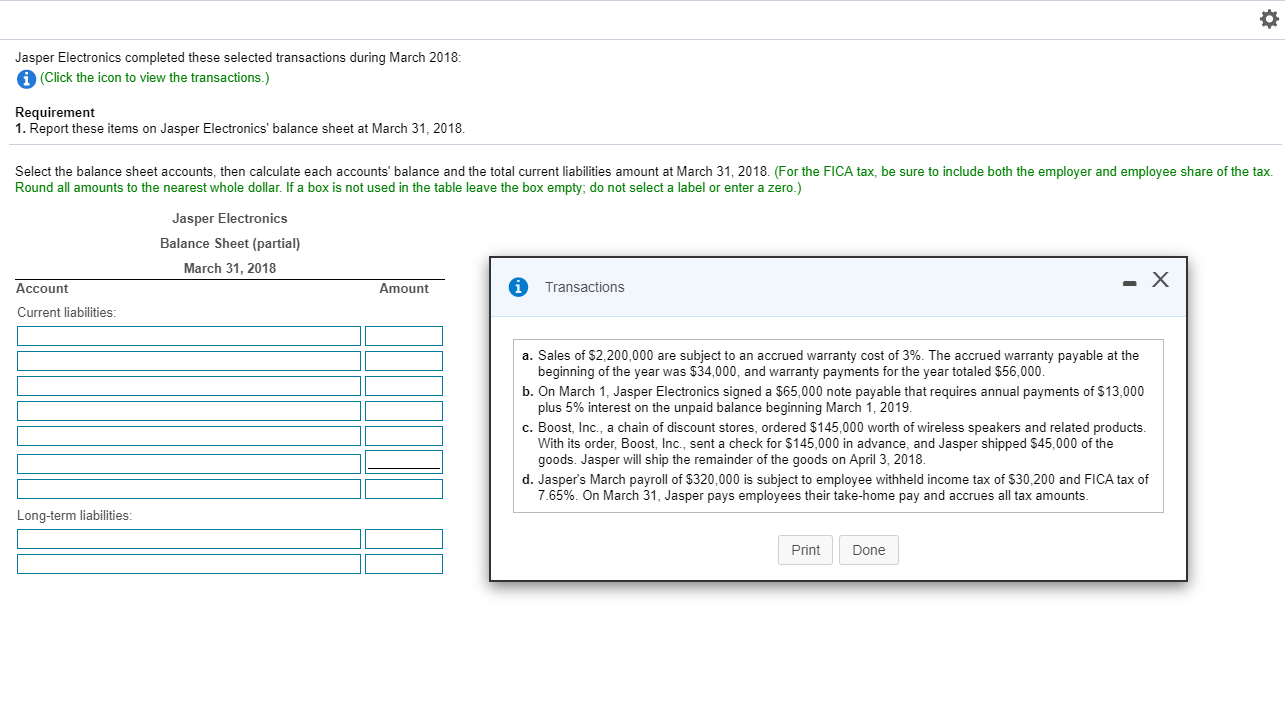Viewport: 1285px width, 708px height.
Task: Click first long-term liabilities amount box
Action: pos(404,539)
